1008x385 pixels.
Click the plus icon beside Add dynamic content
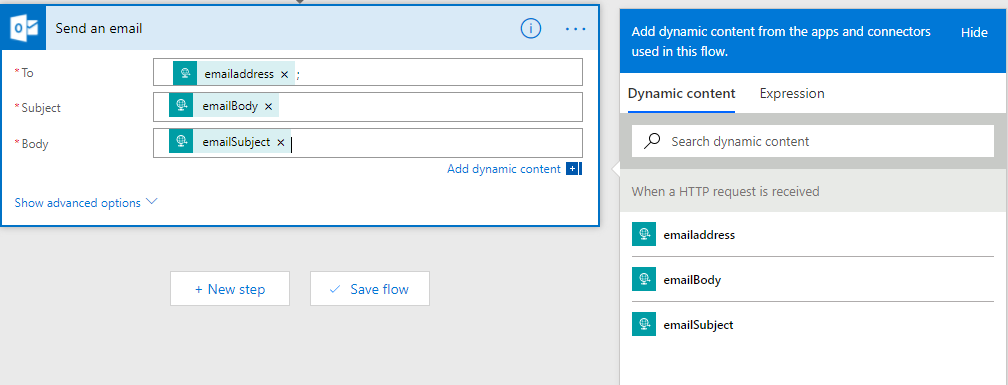pyautogui.click(x=573, y=169)
